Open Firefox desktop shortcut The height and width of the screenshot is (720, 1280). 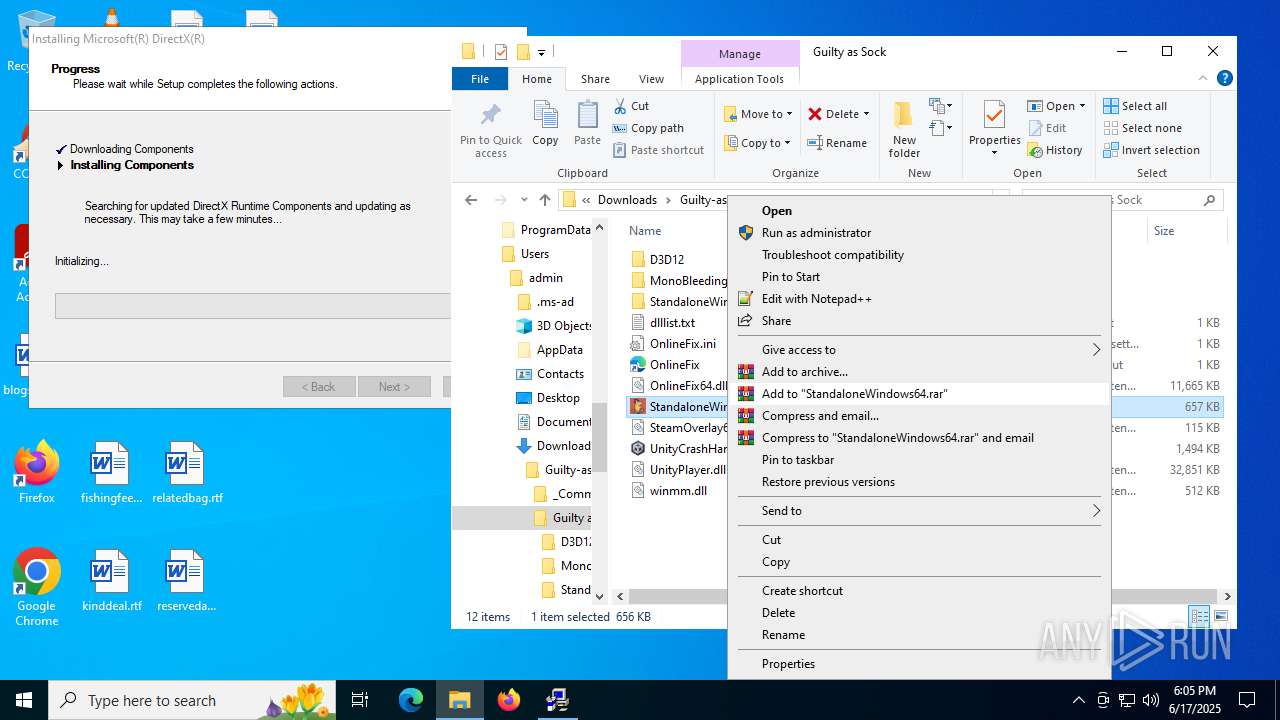(x=37, y=472)
